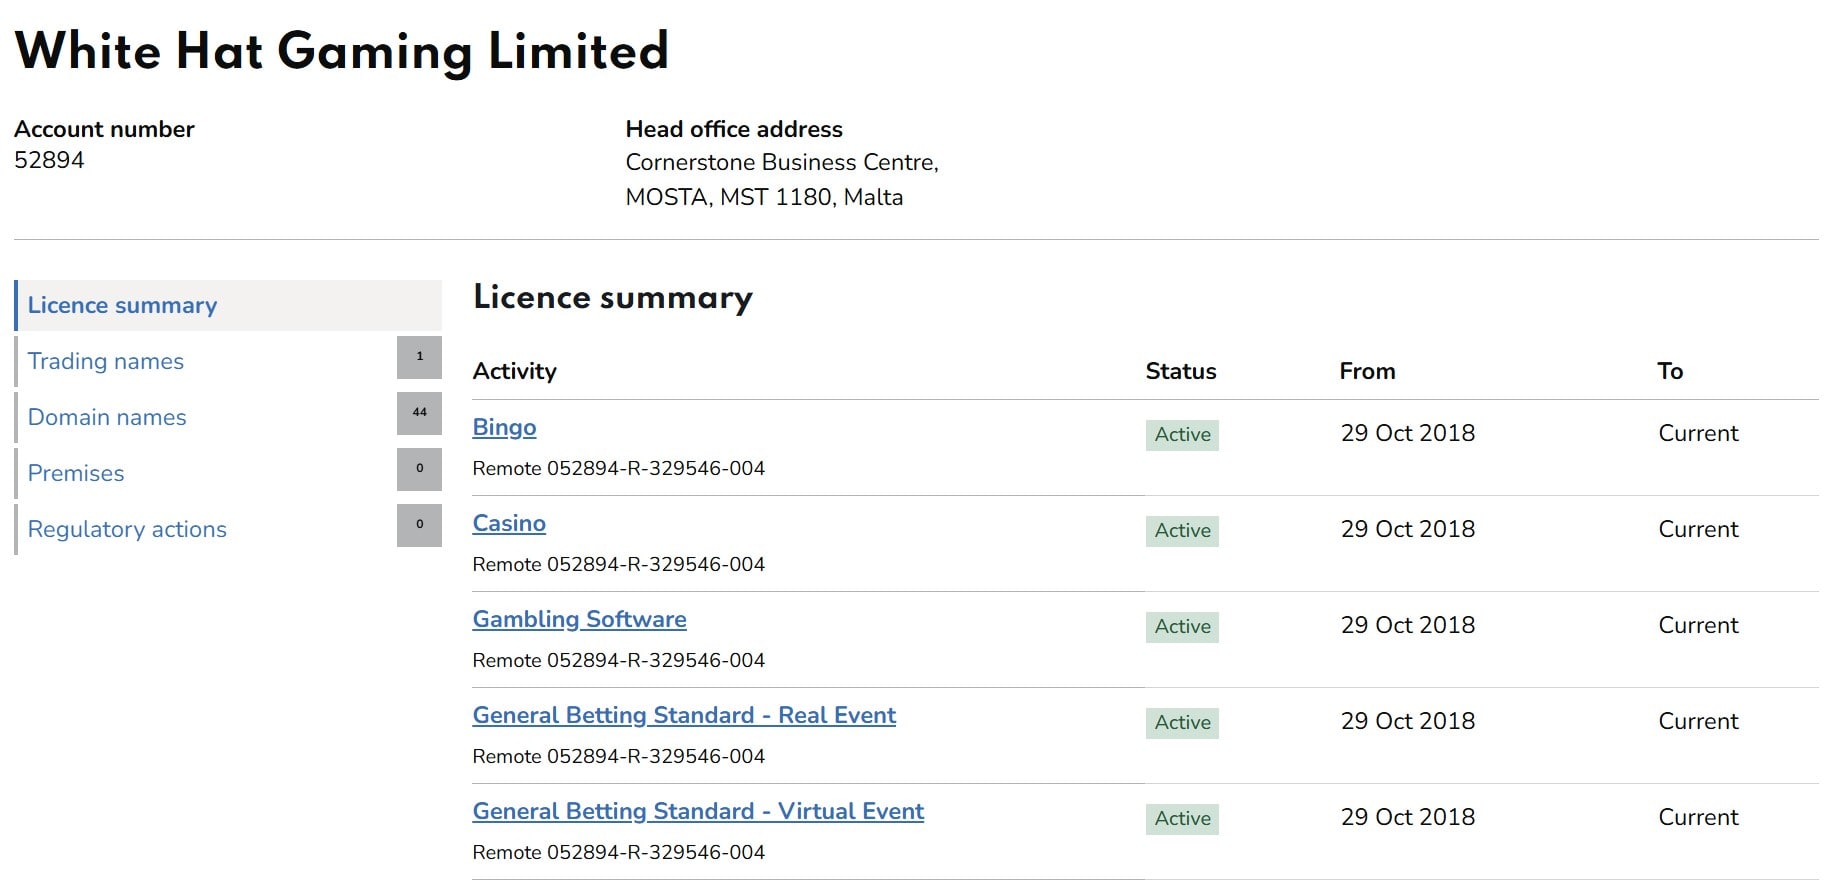Click the Activity column header

pos(514,372)
